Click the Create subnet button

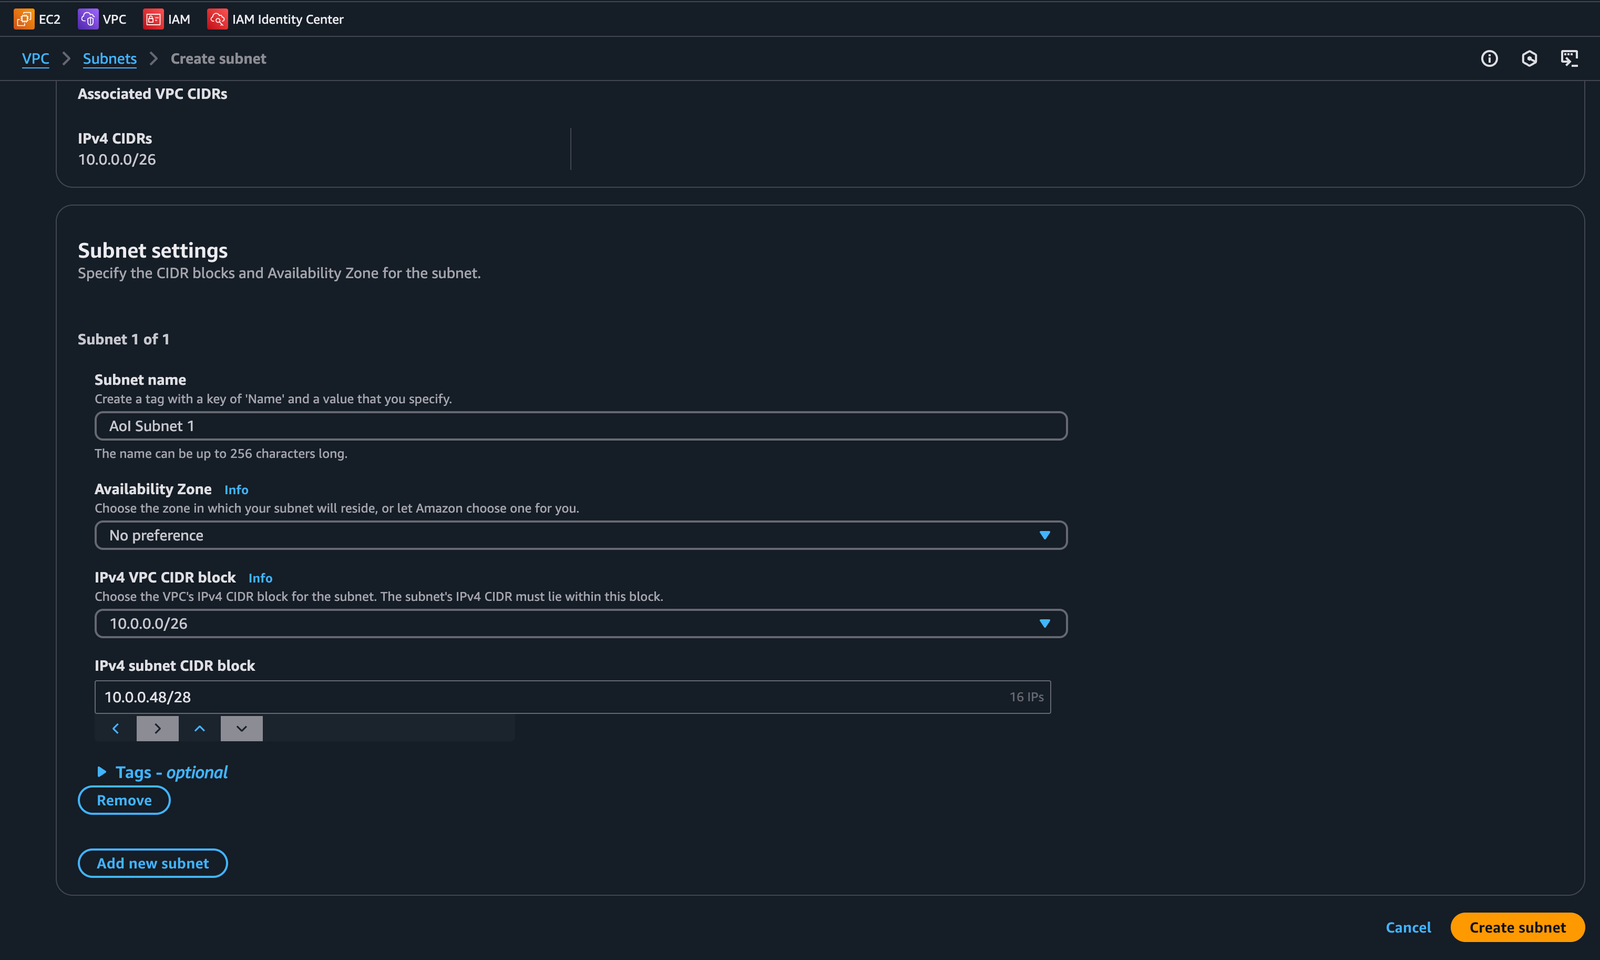pyautogui.click(x=1517, y=928)
